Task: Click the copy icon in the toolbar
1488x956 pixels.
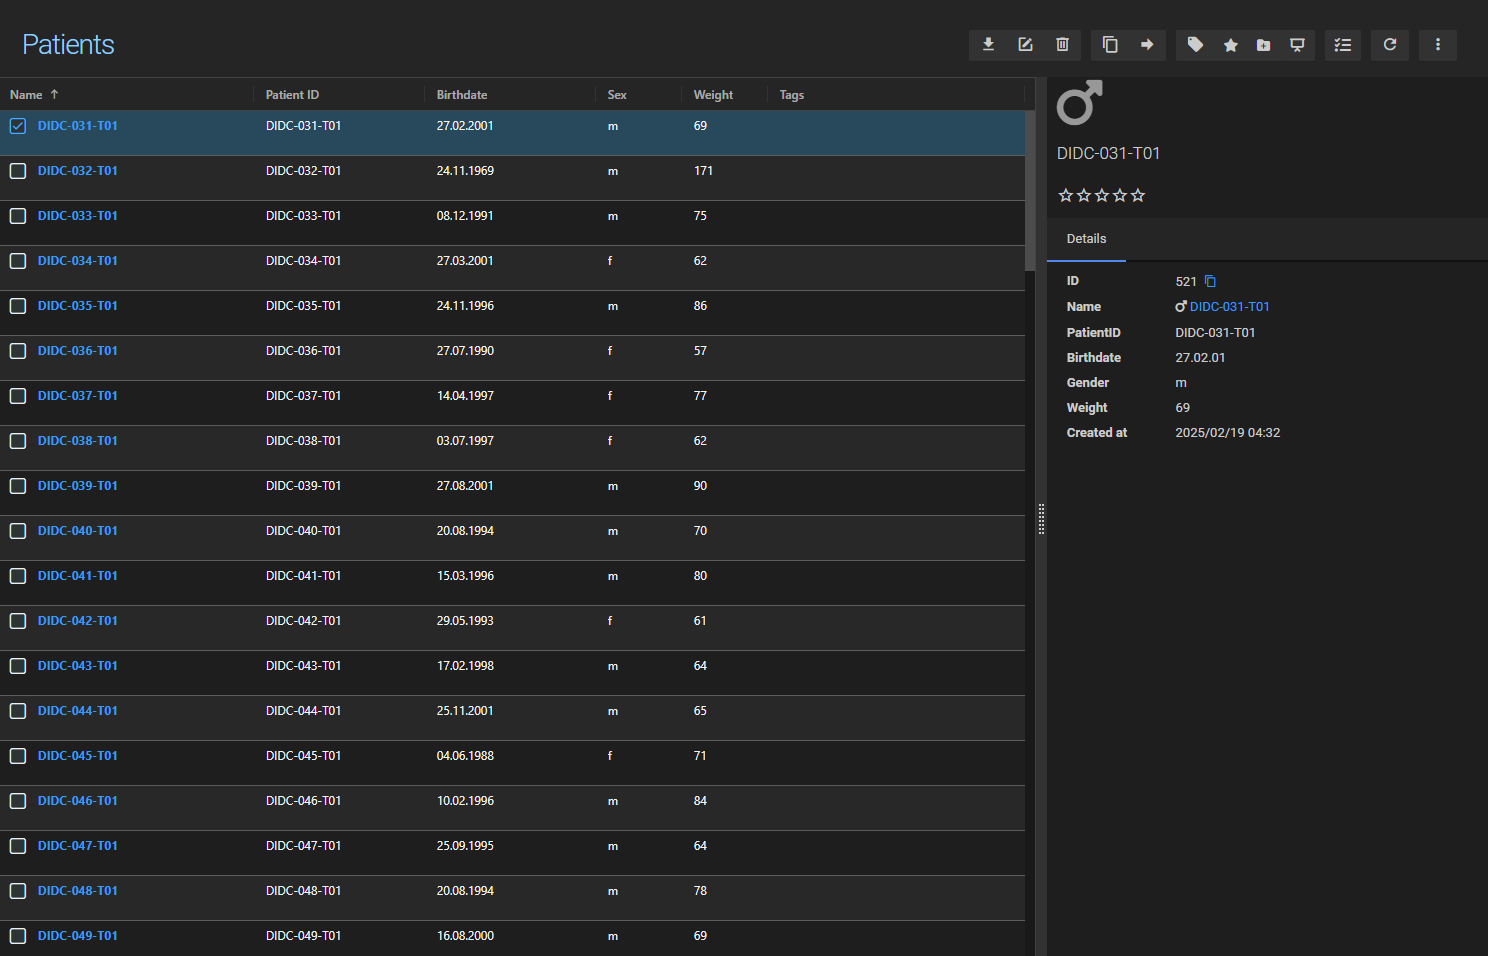Action: [x=1110, y=45]
